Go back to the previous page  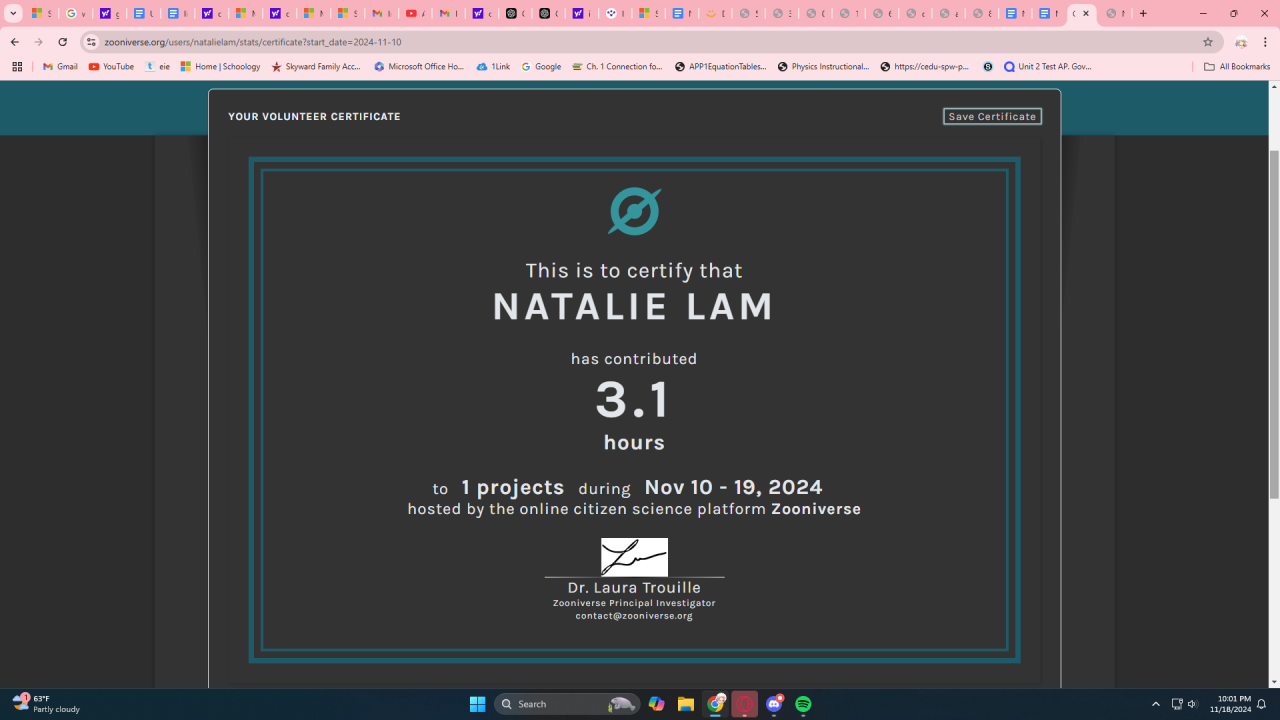click(x=15, y=42)
